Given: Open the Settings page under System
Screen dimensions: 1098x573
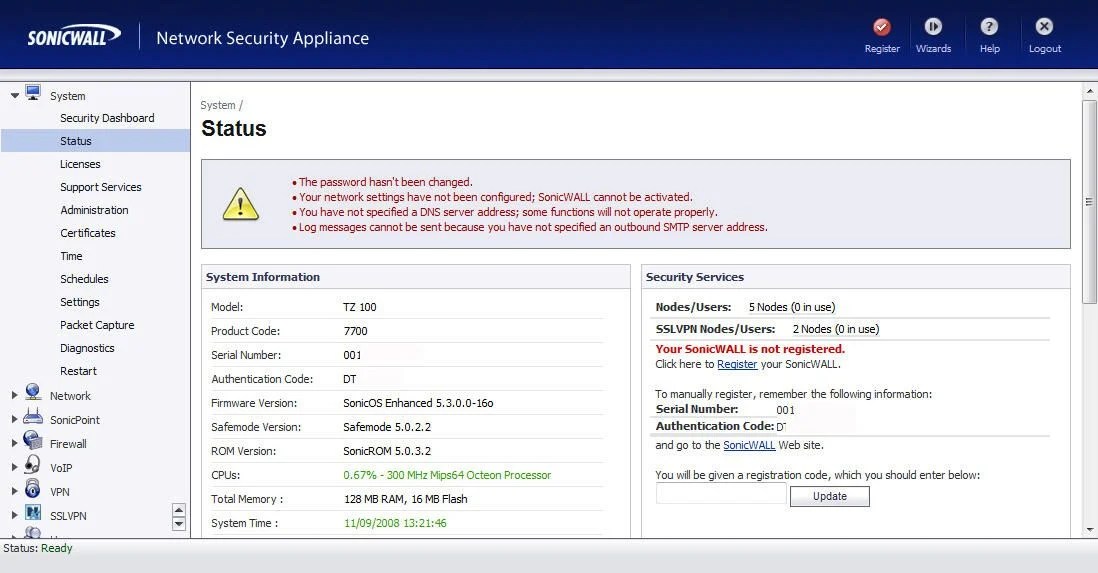Looking at the screenshot, I should (79, 302).
